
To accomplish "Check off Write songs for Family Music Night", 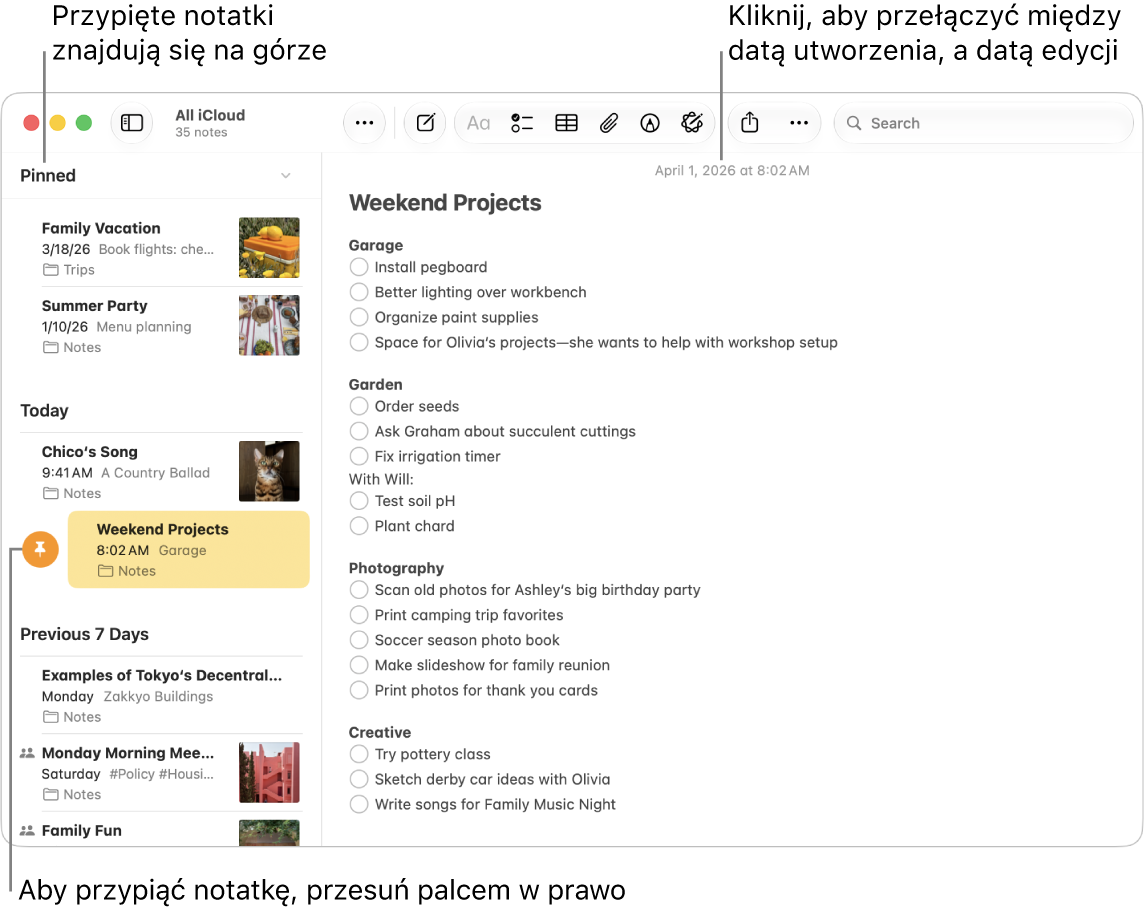I will (x=359, y=804).
